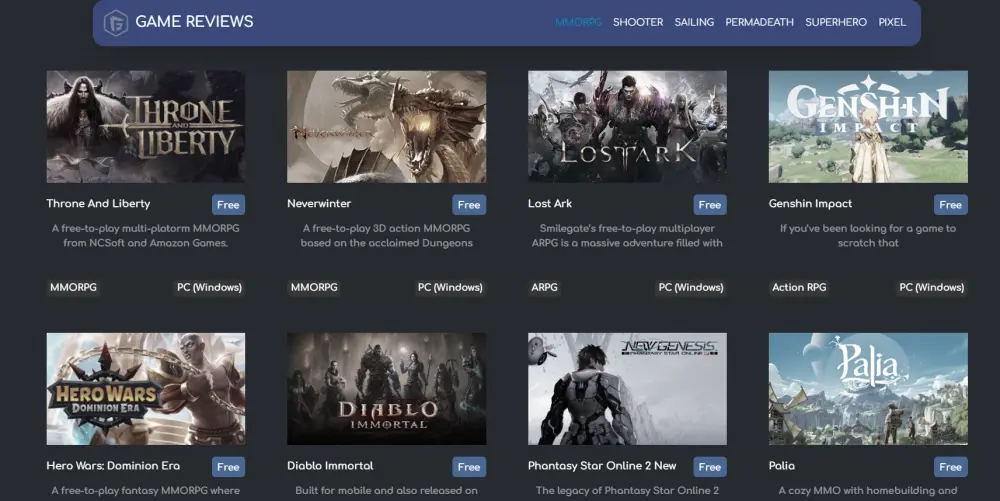Click the Throne And Liberty description text
This screenshot has height=501, width=1000.
pos(145,235)
